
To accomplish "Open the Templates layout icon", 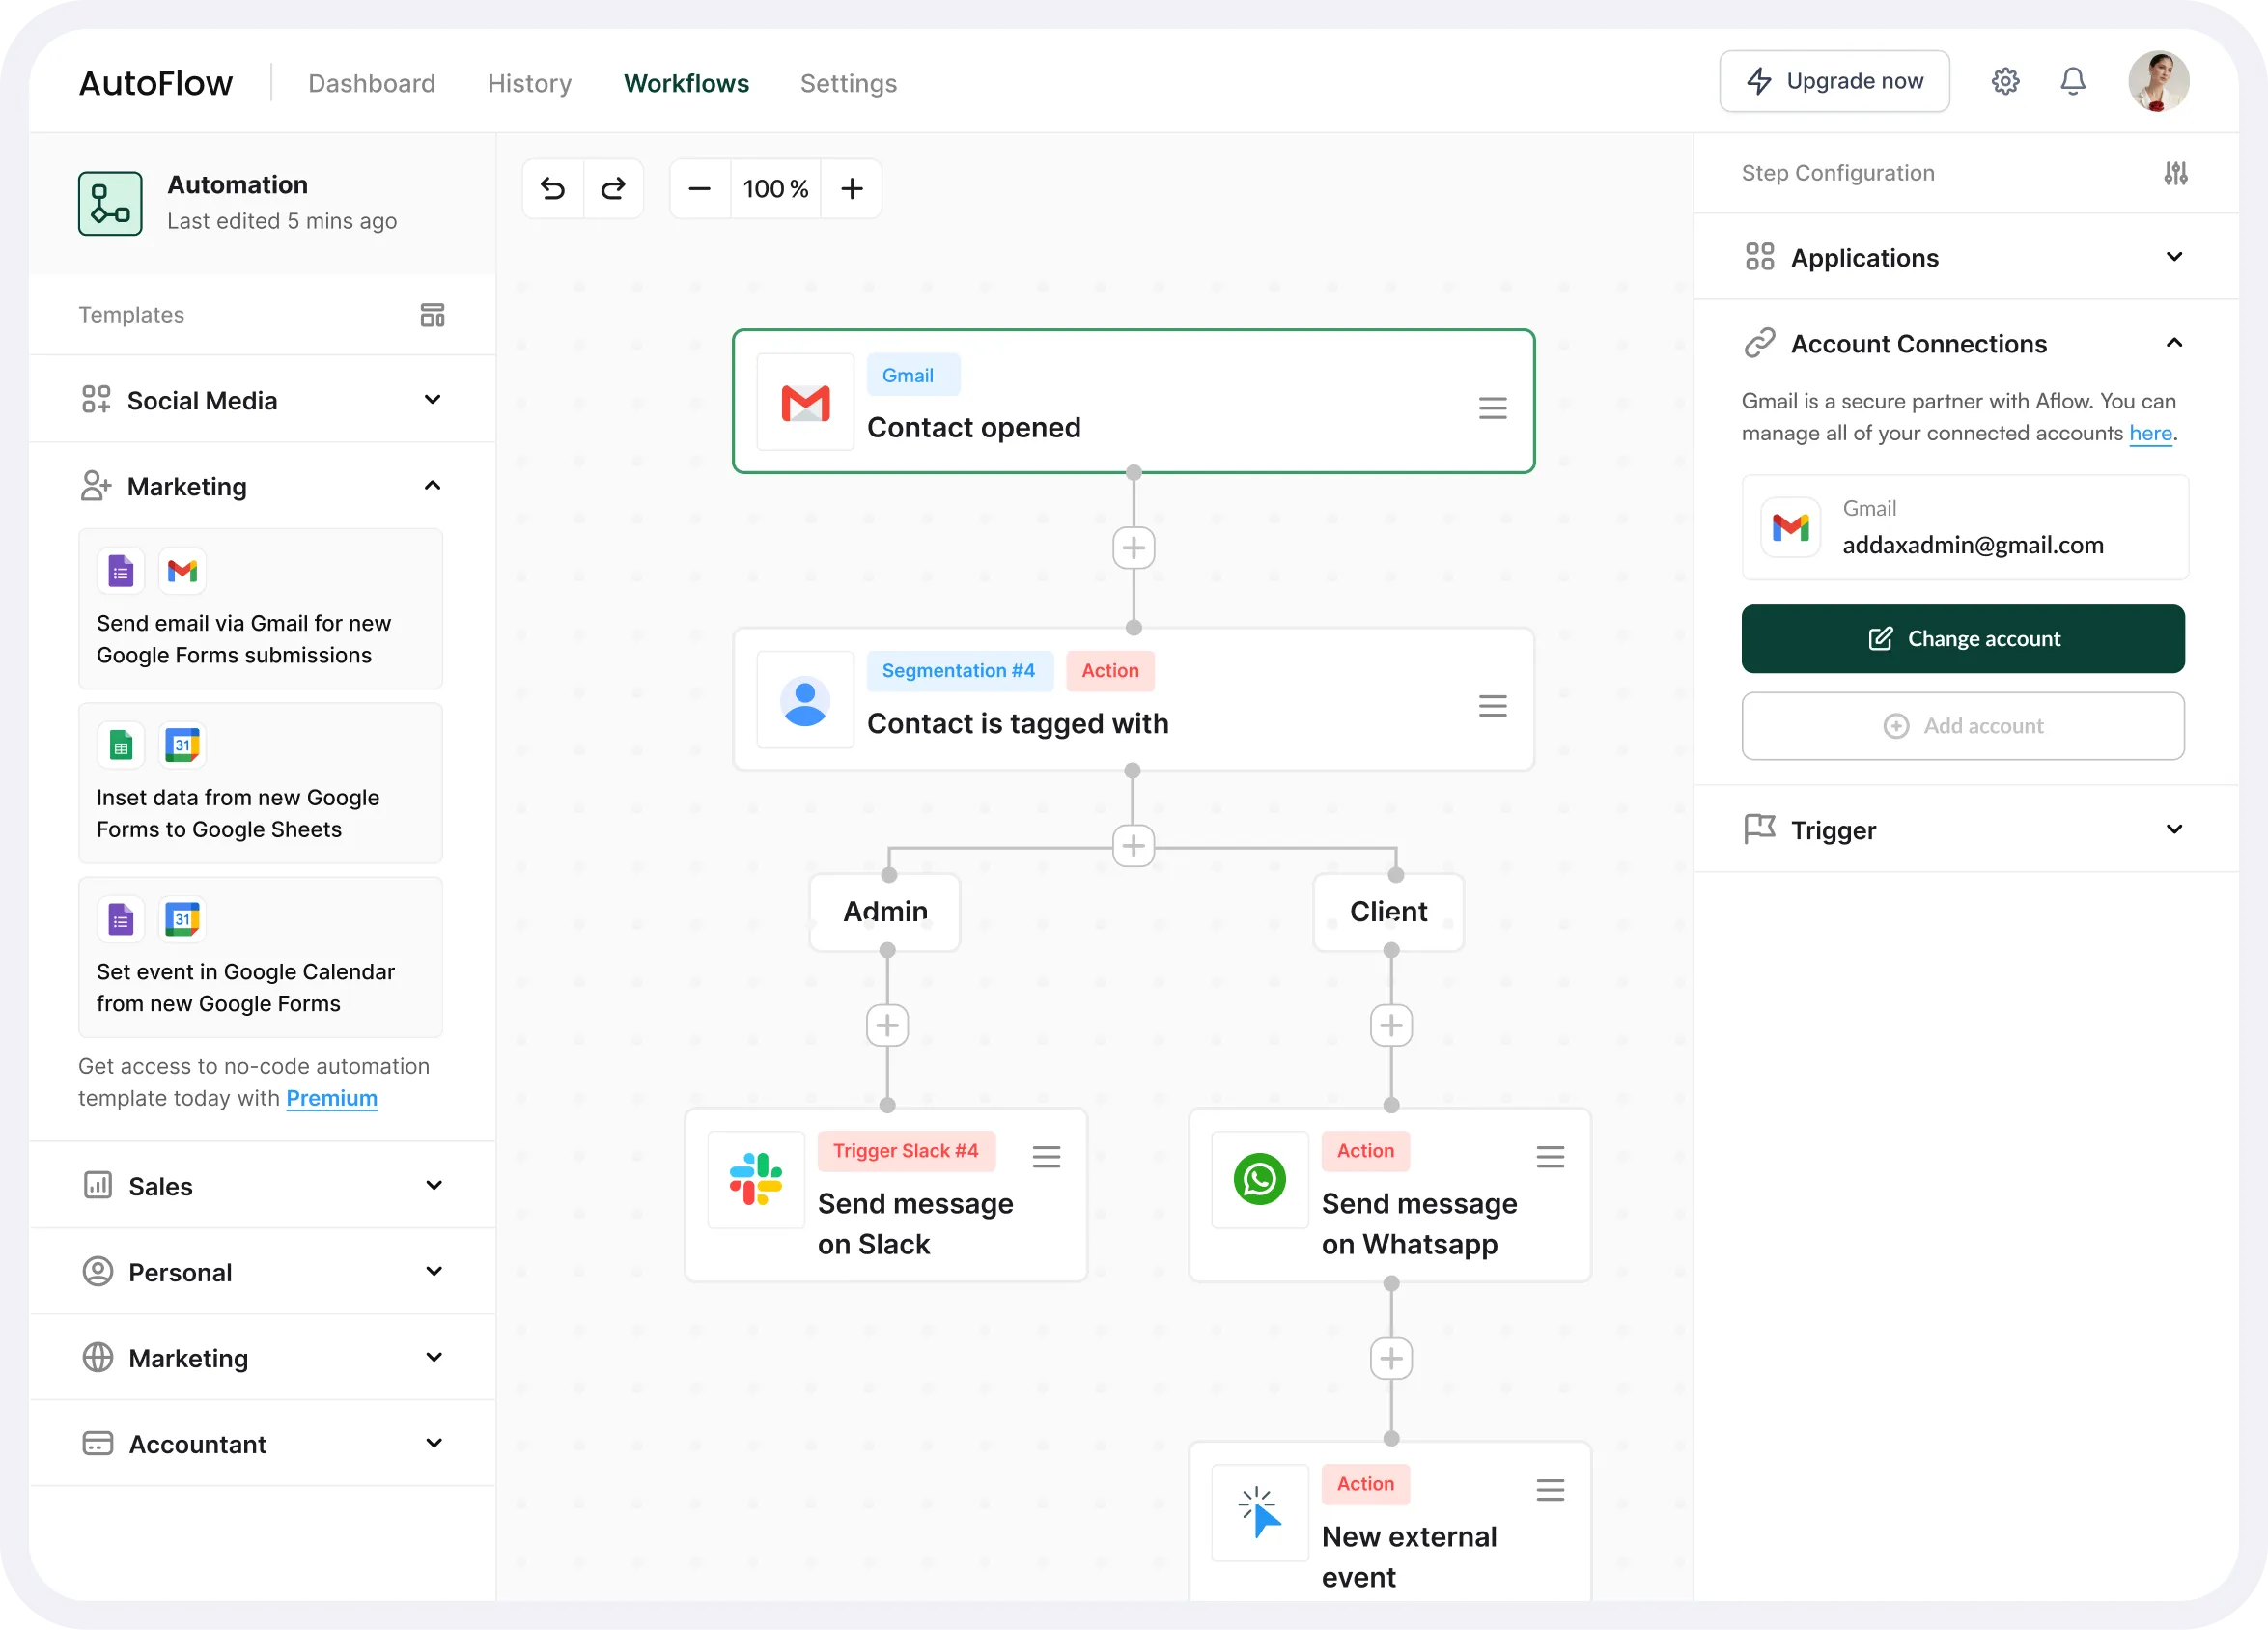I will 432,315.
